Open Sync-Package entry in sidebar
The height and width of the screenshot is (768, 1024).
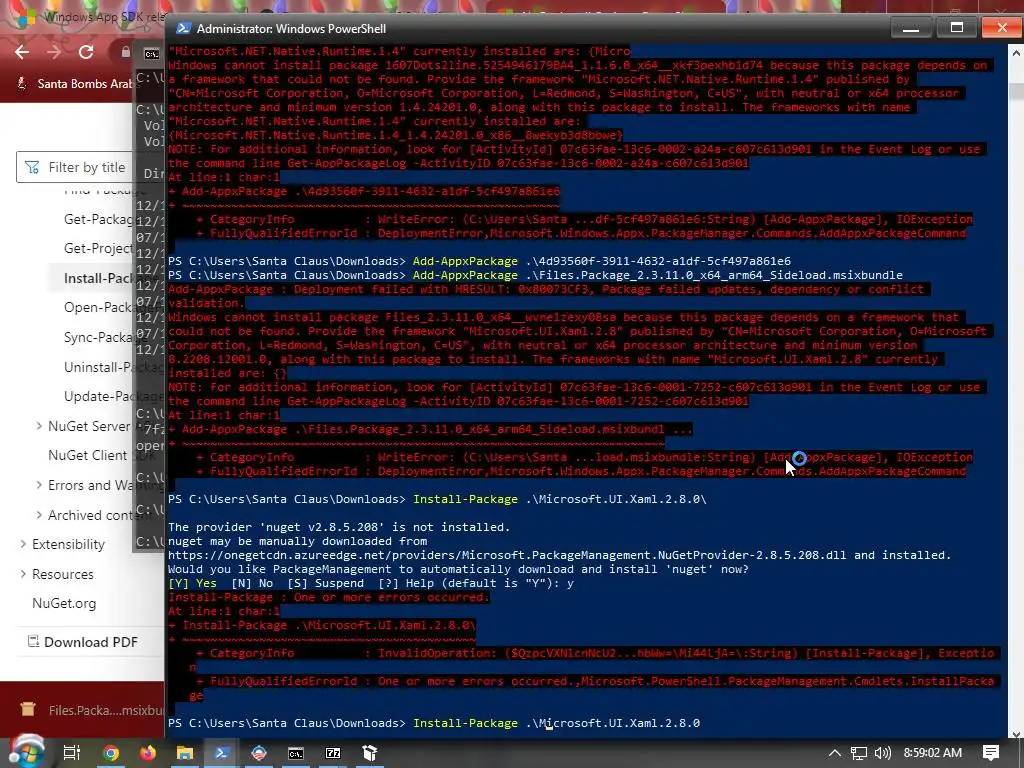click(x=99, y=337)
